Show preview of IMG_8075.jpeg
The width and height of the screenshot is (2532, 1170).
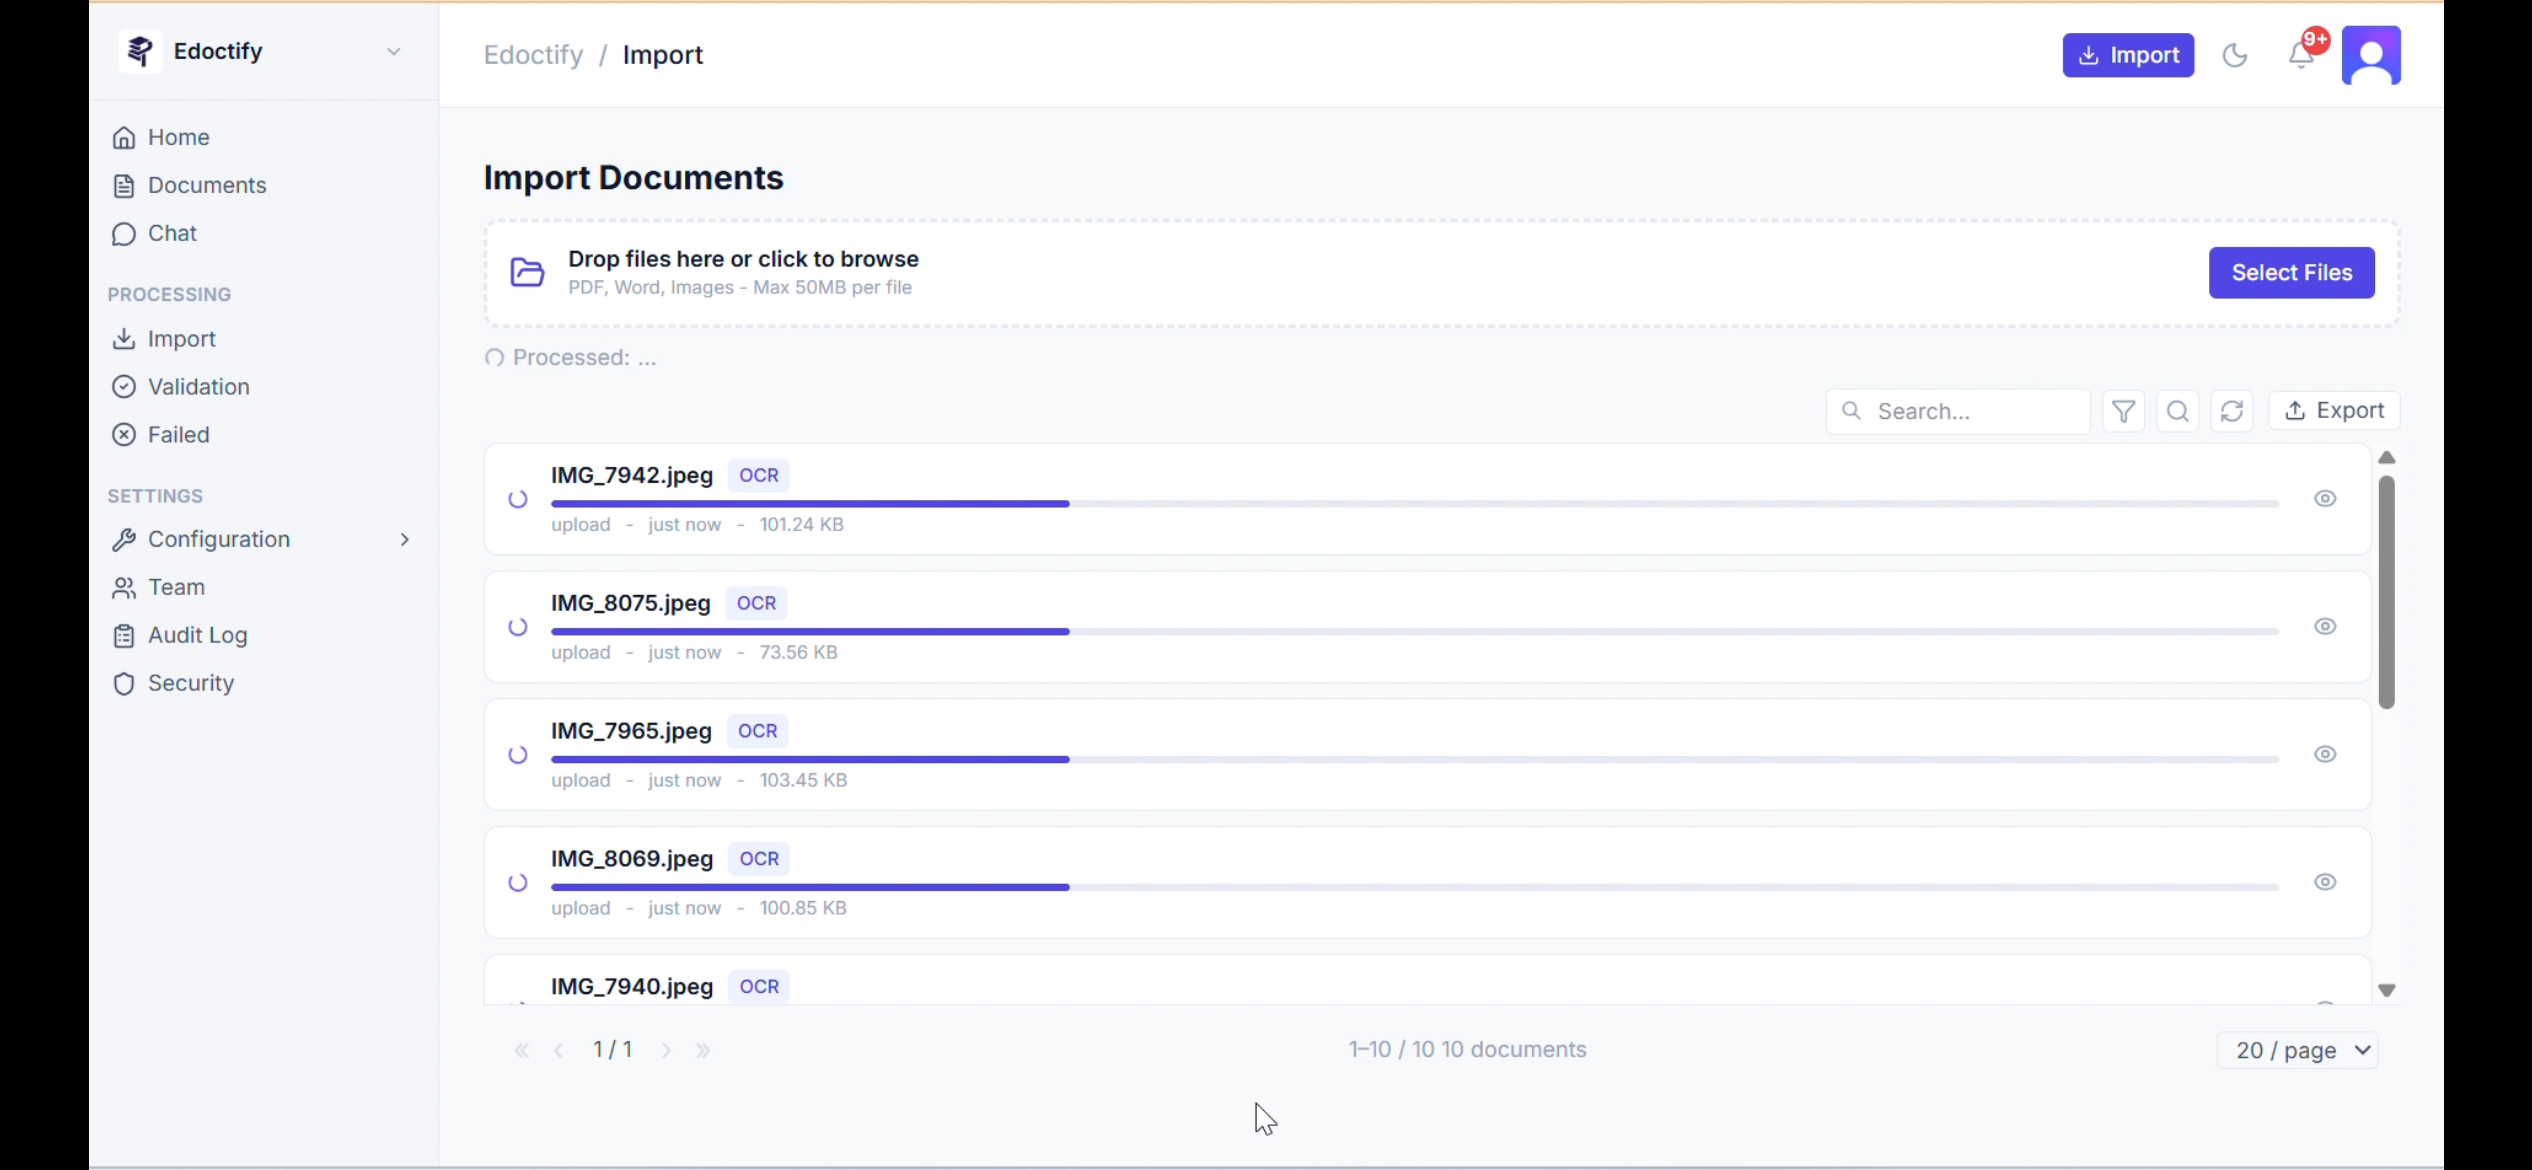[x=2325, y=626]
